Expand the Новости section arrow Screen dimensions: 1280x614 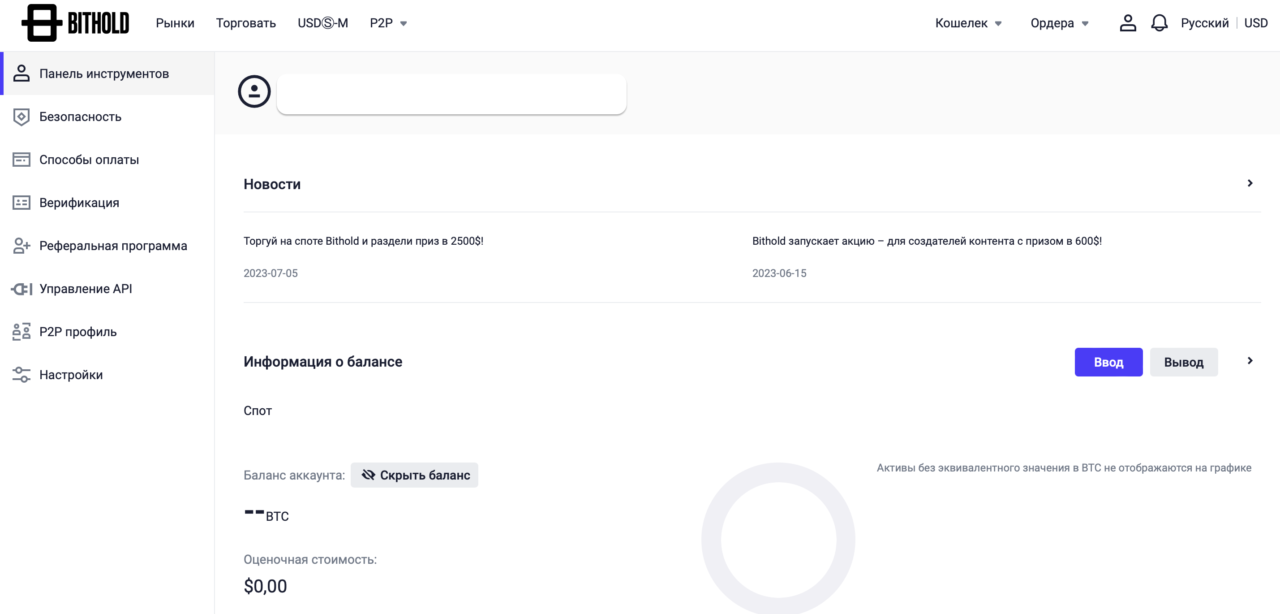click(1250, 183)
